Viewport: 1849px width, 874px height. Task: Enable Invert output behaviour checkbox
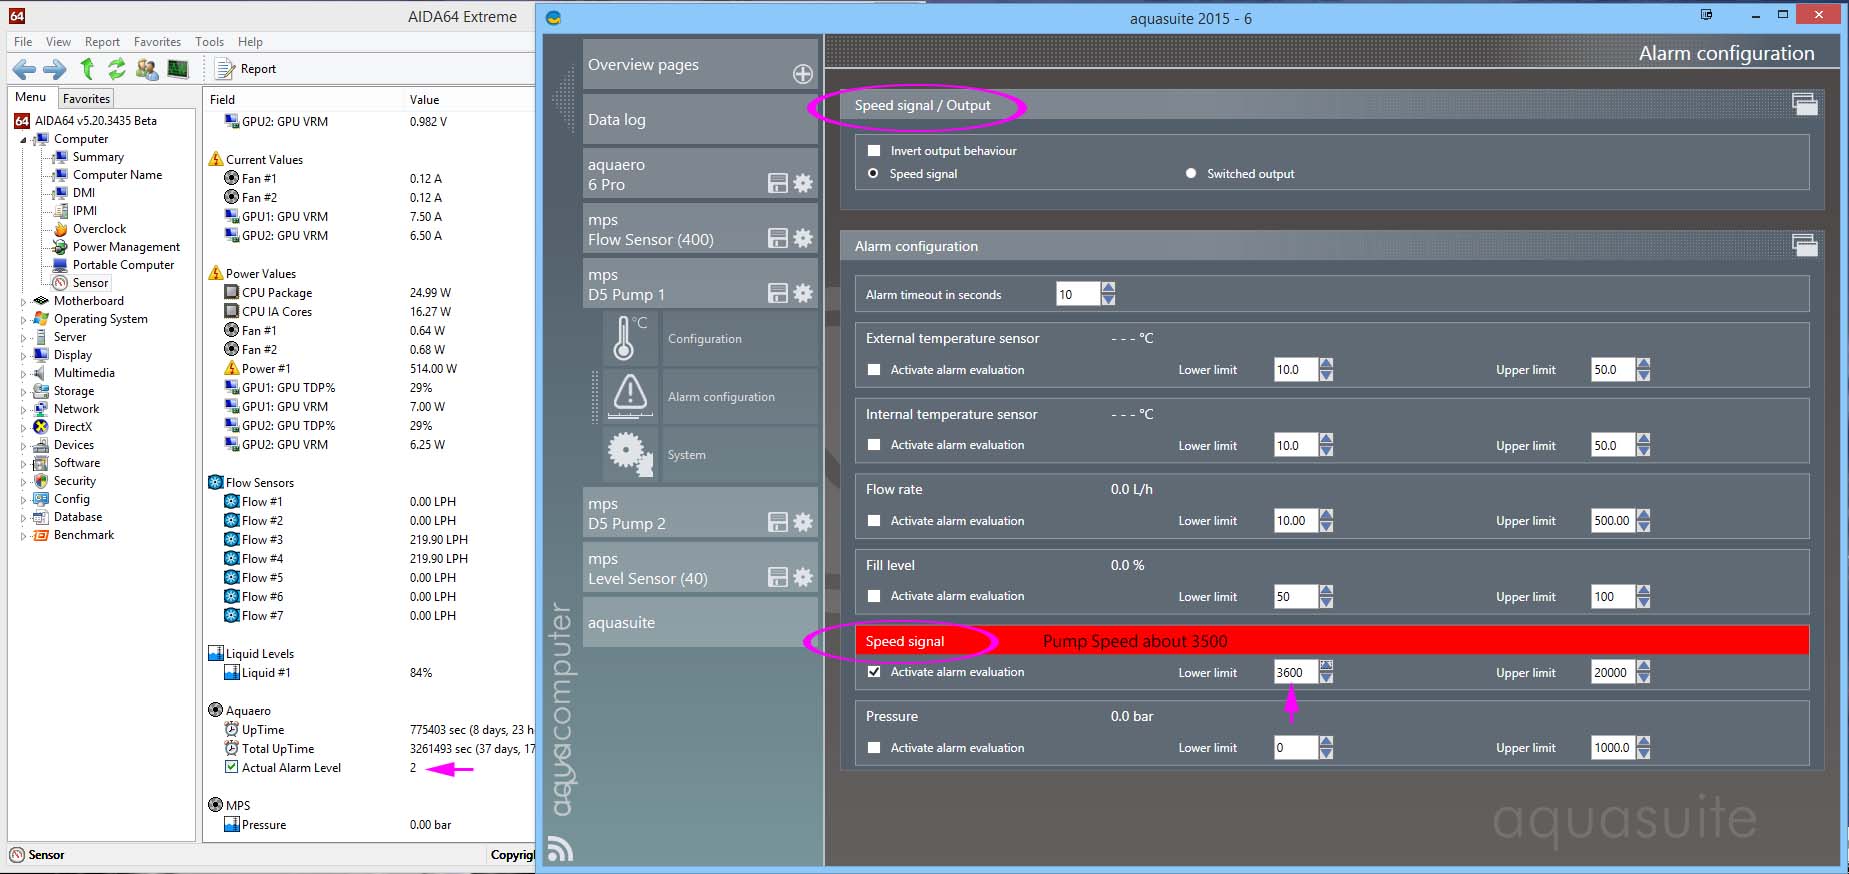point(874,151)
